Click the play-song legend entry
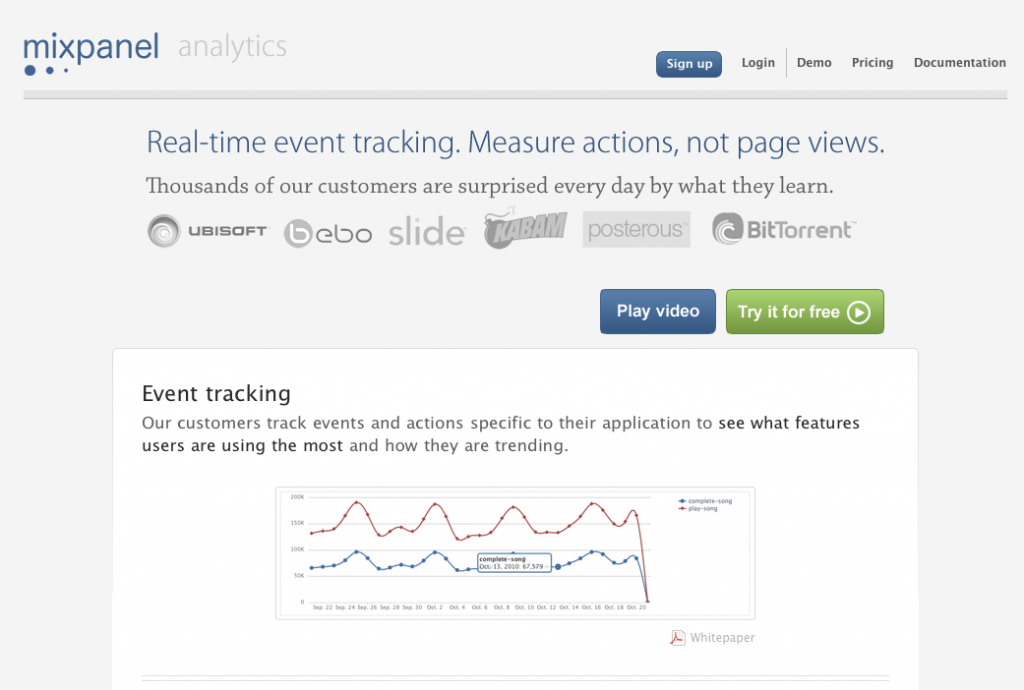The width and height of the screenshot is (1024, 690). [x=697, y=509]
